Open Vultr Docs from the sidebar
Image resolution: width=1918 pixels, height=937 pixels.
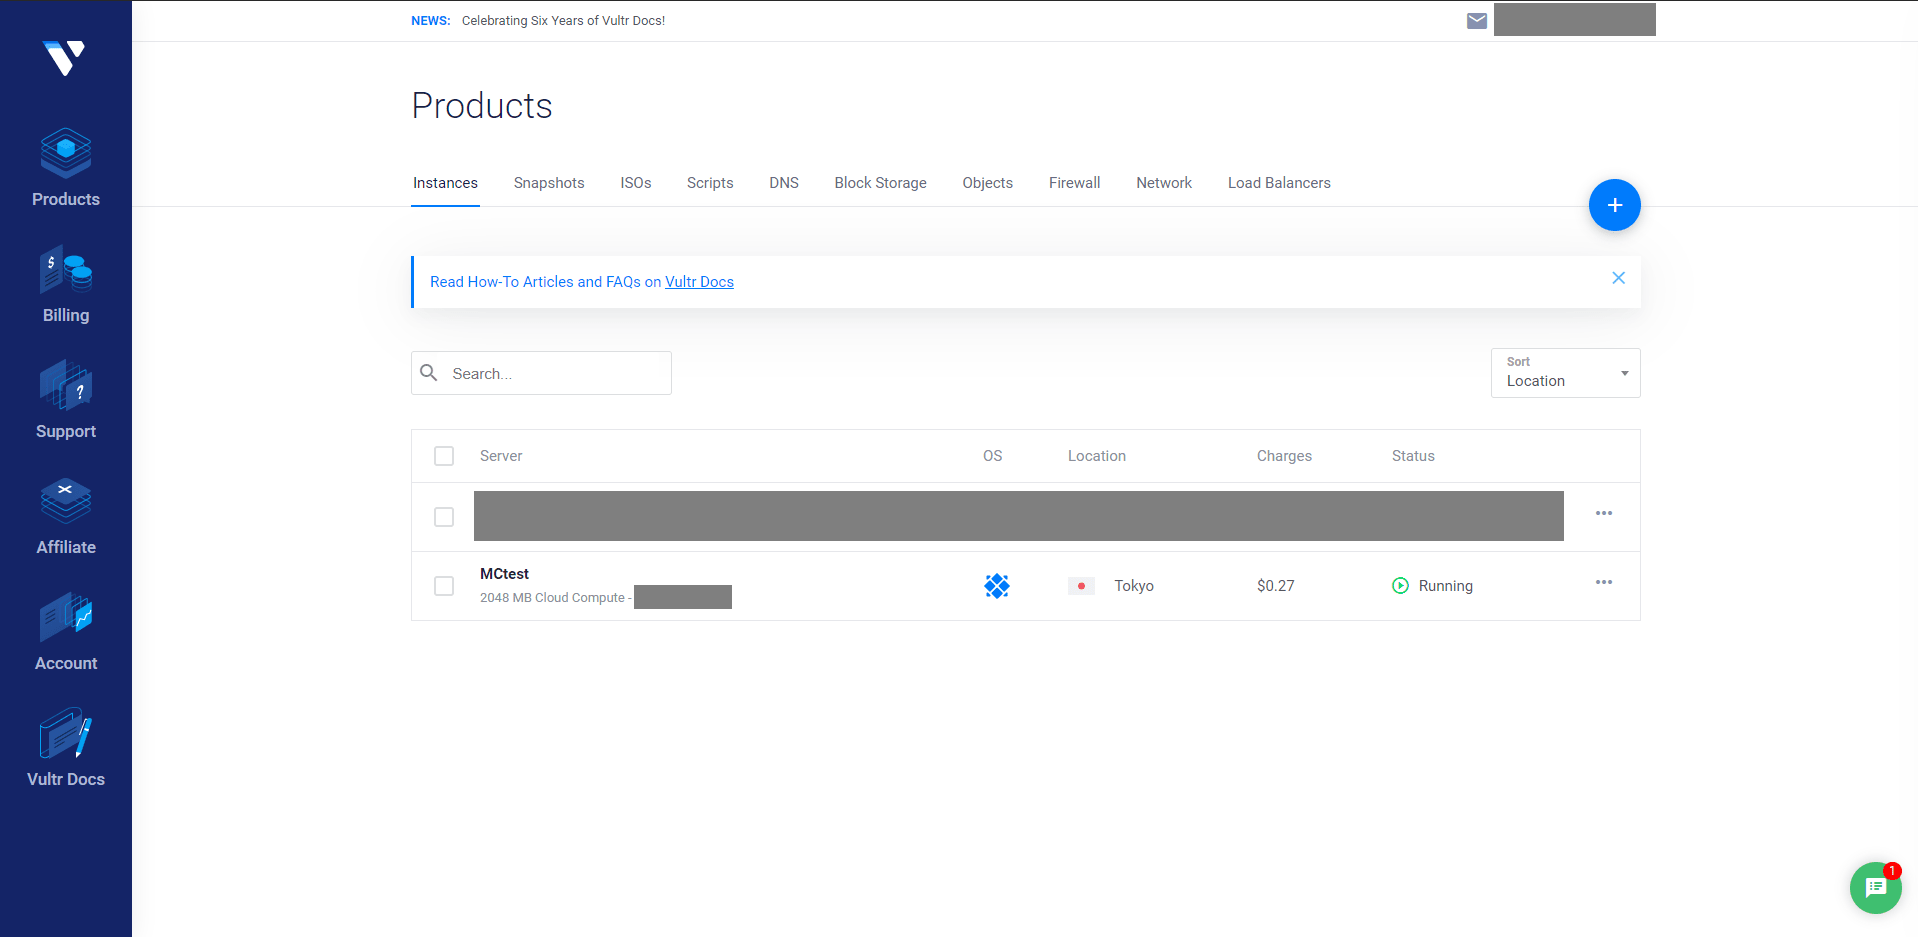(66, 734)
